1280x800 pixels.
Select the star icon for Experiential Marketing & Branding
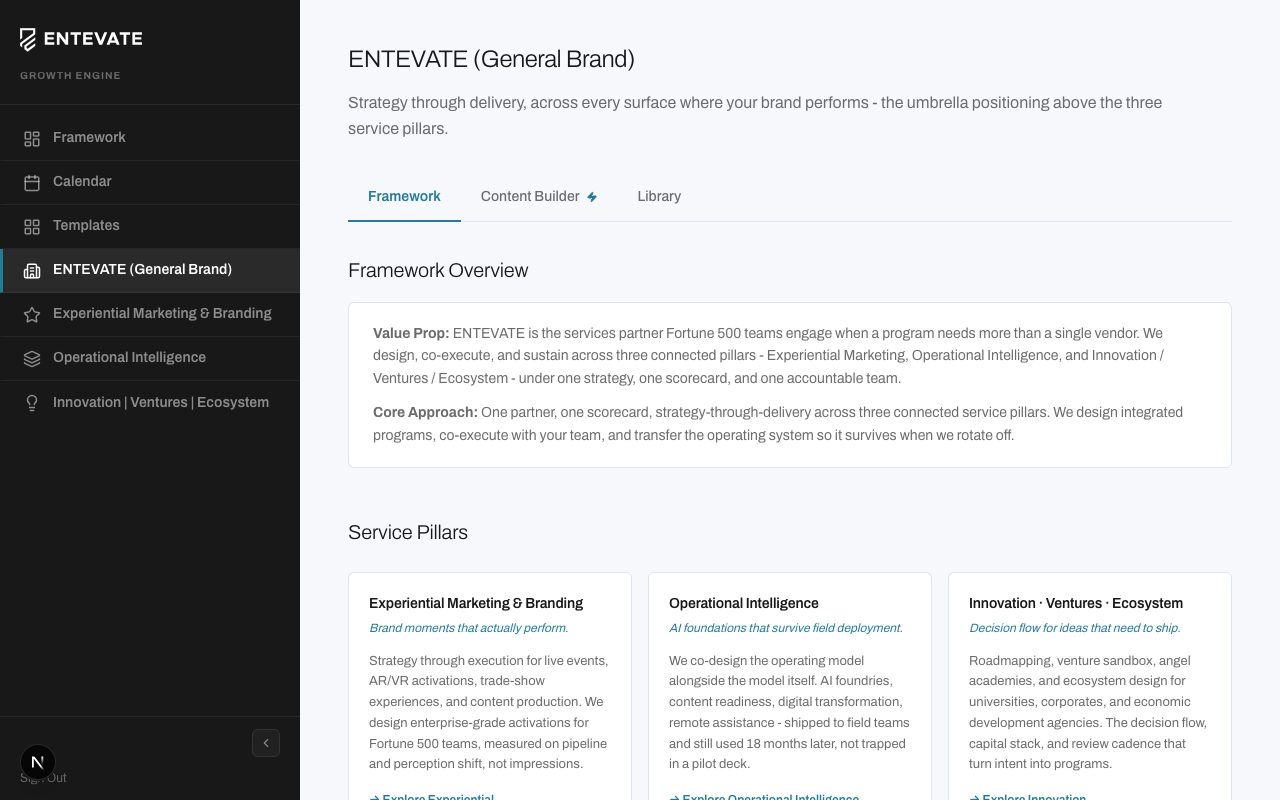(32, 314)
